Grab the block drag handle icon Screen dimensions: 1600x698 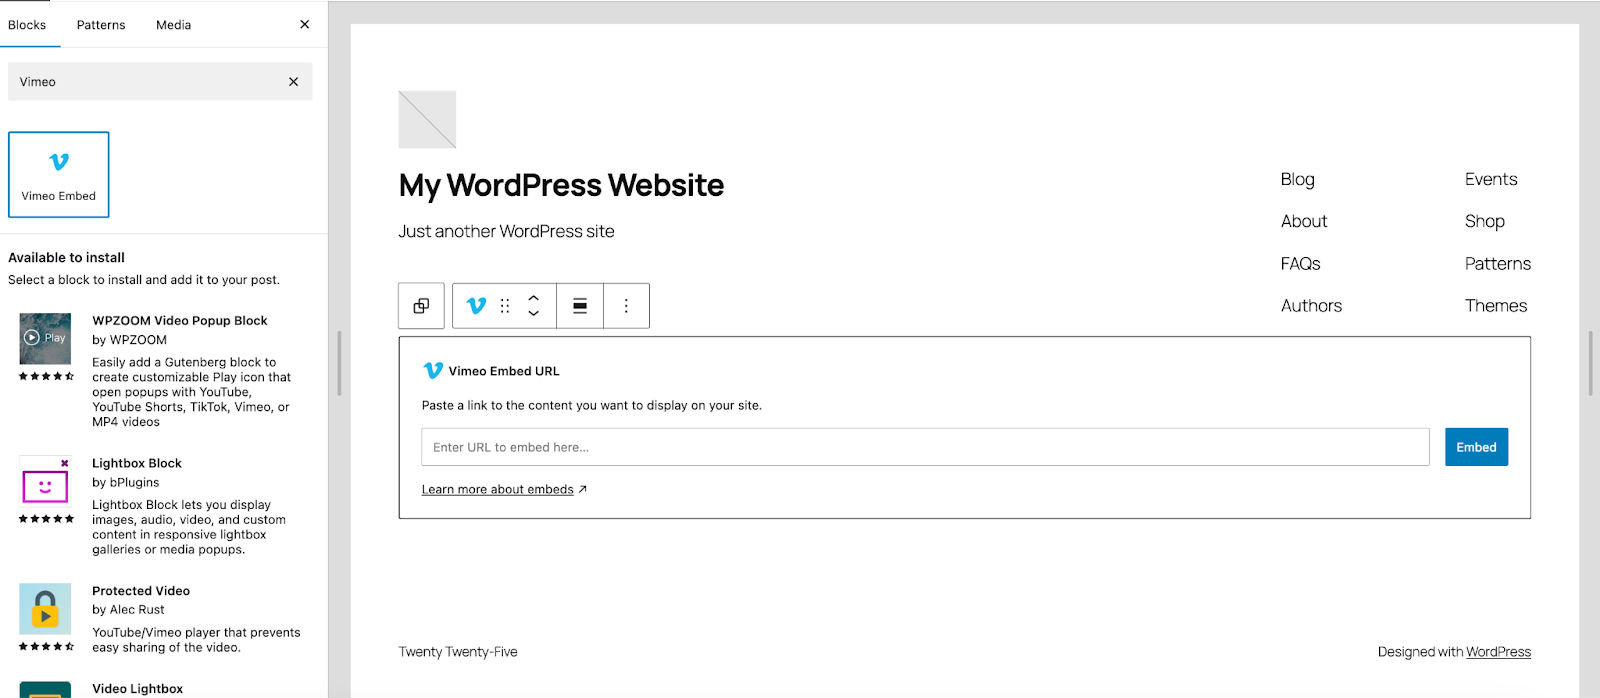[x=505, y=306]
